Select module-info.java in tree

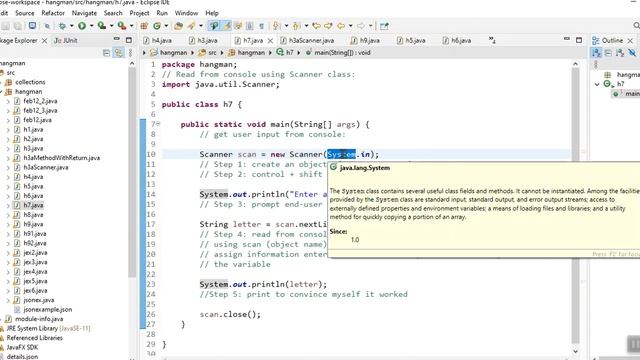[34, 319]
